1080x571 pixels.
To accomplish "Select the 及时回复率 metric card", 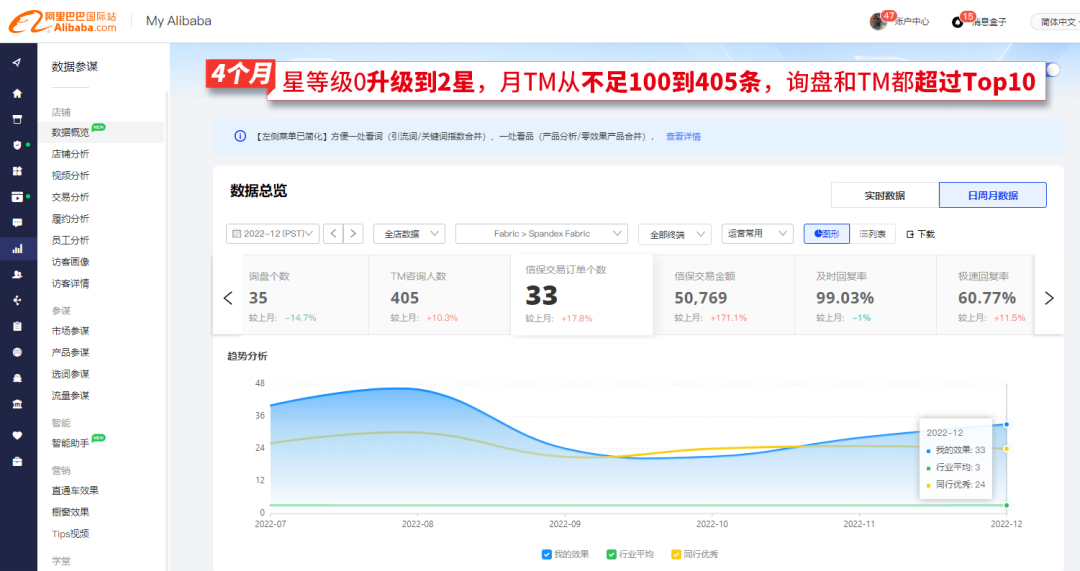I will click(x=865, y=295).
